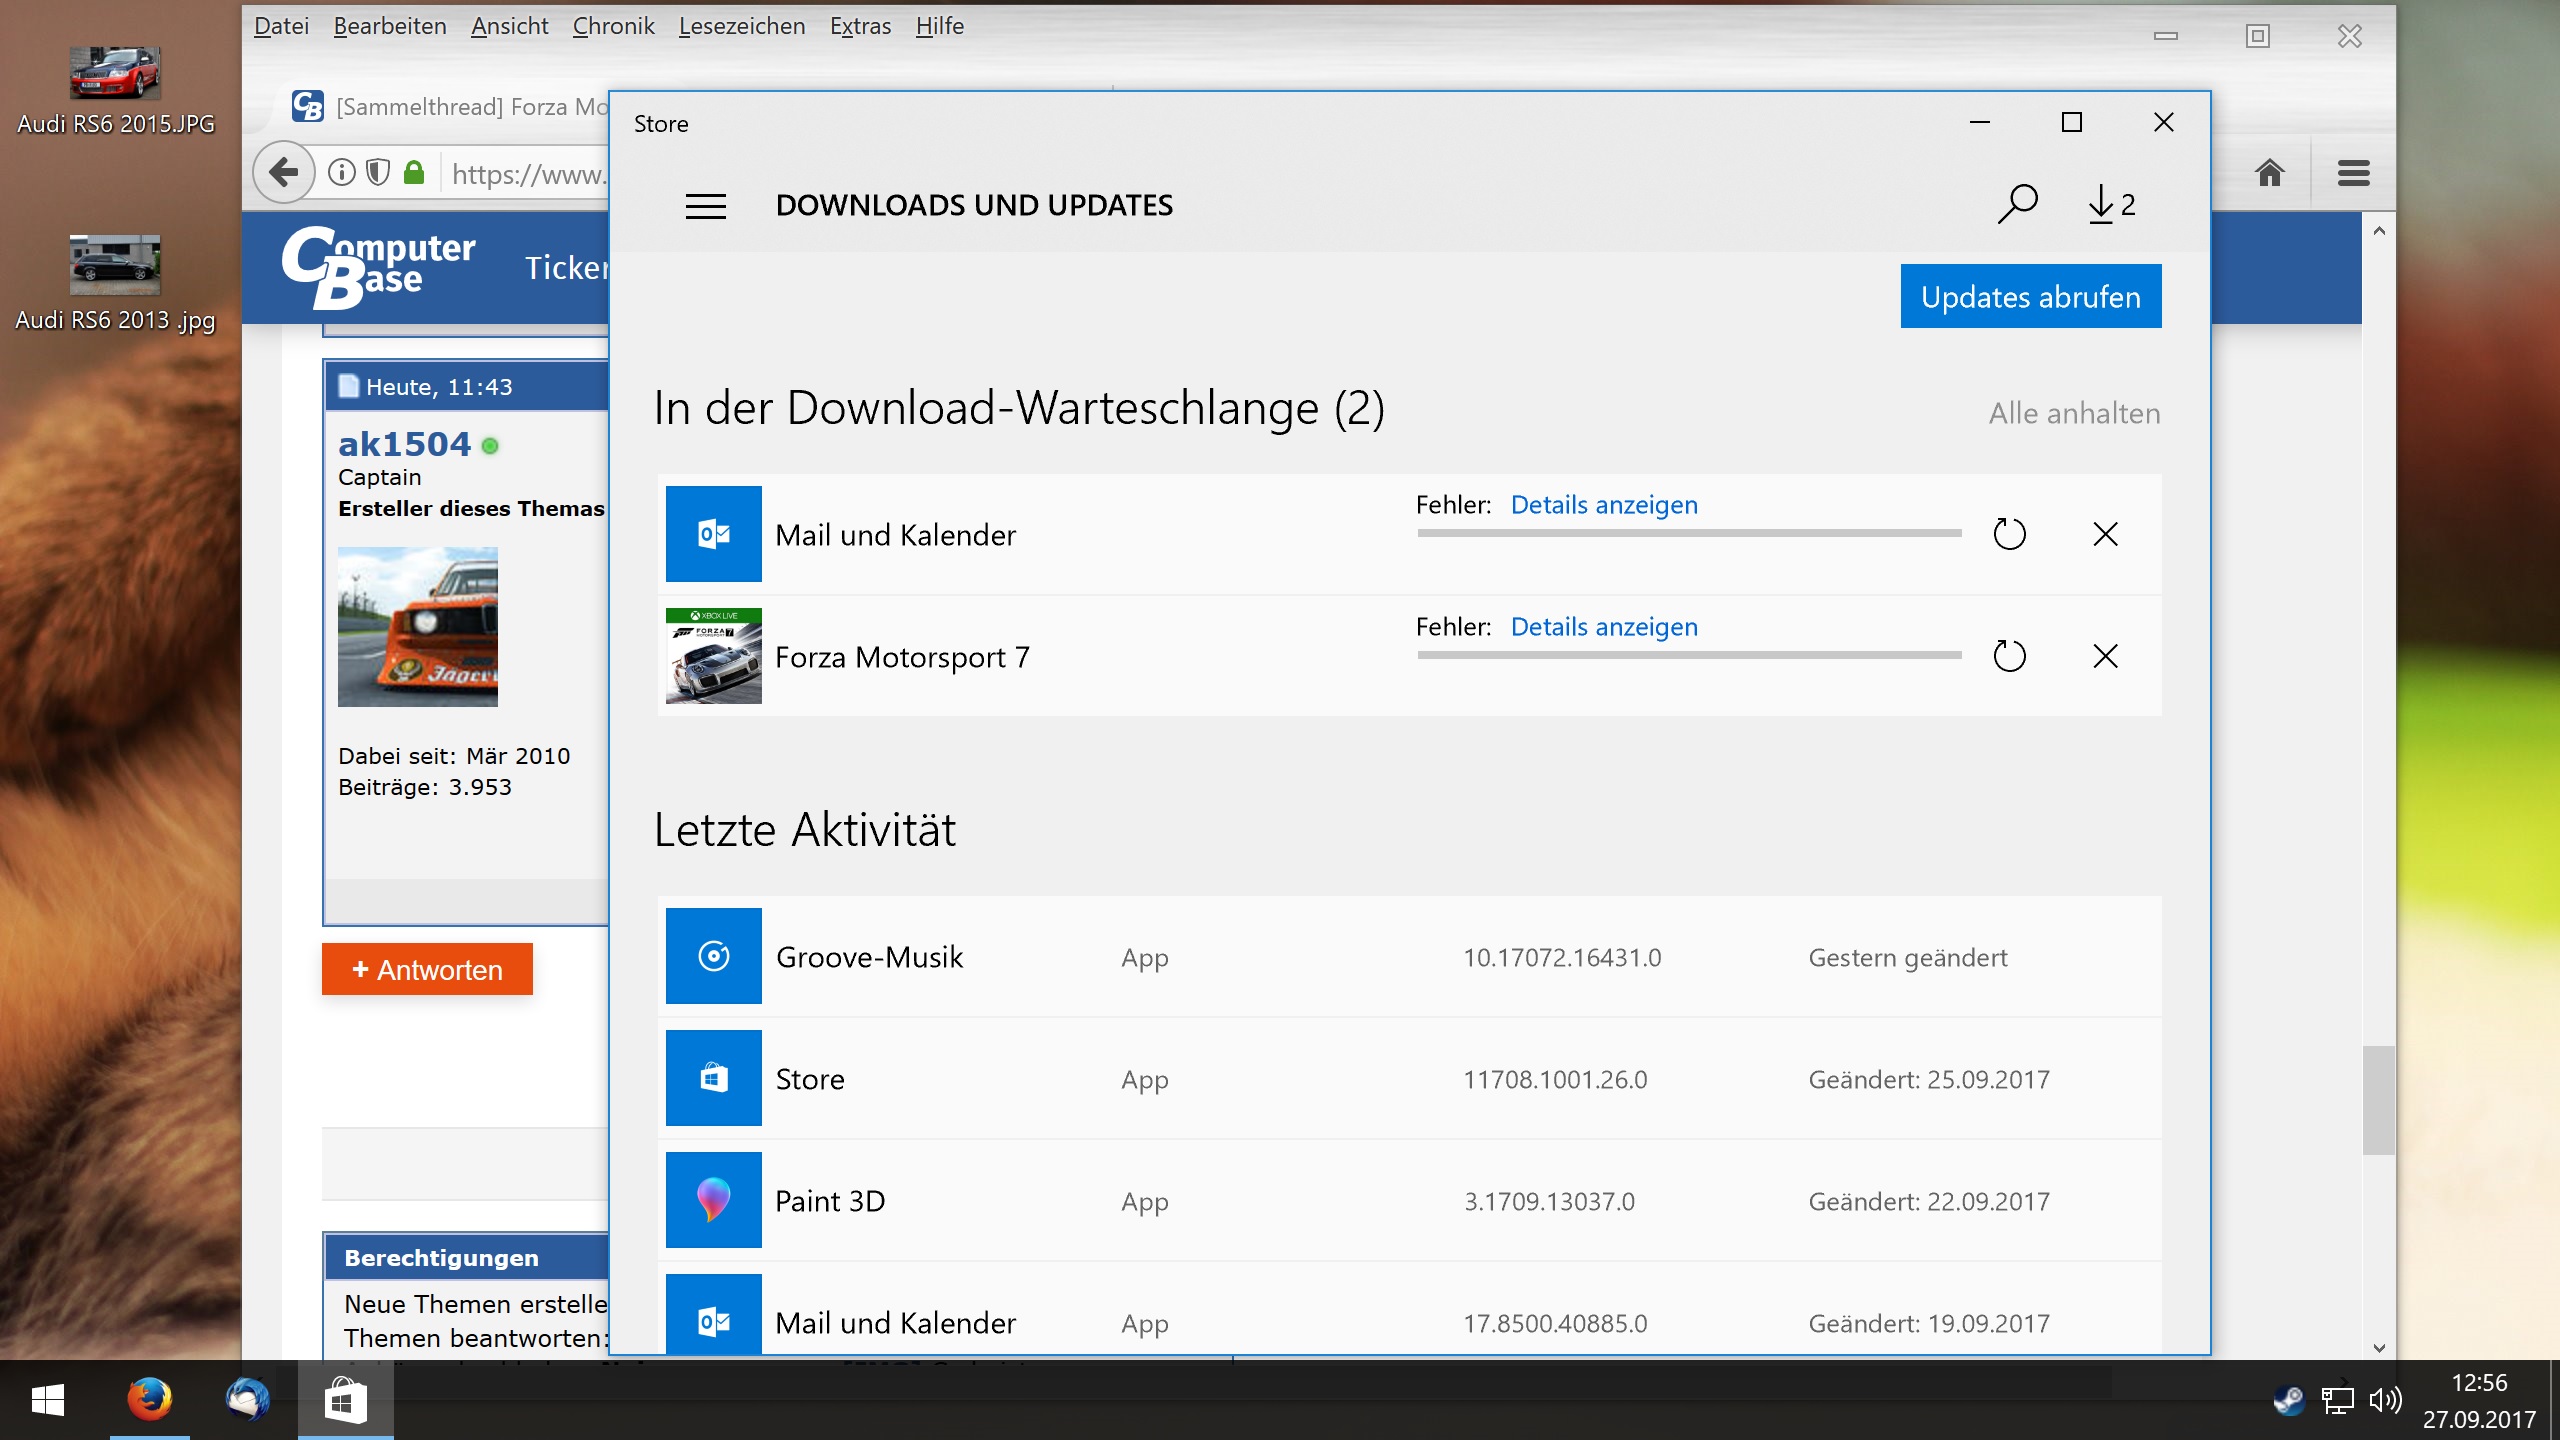Open the Store hamburger navigation menu

tap(705, 206)
